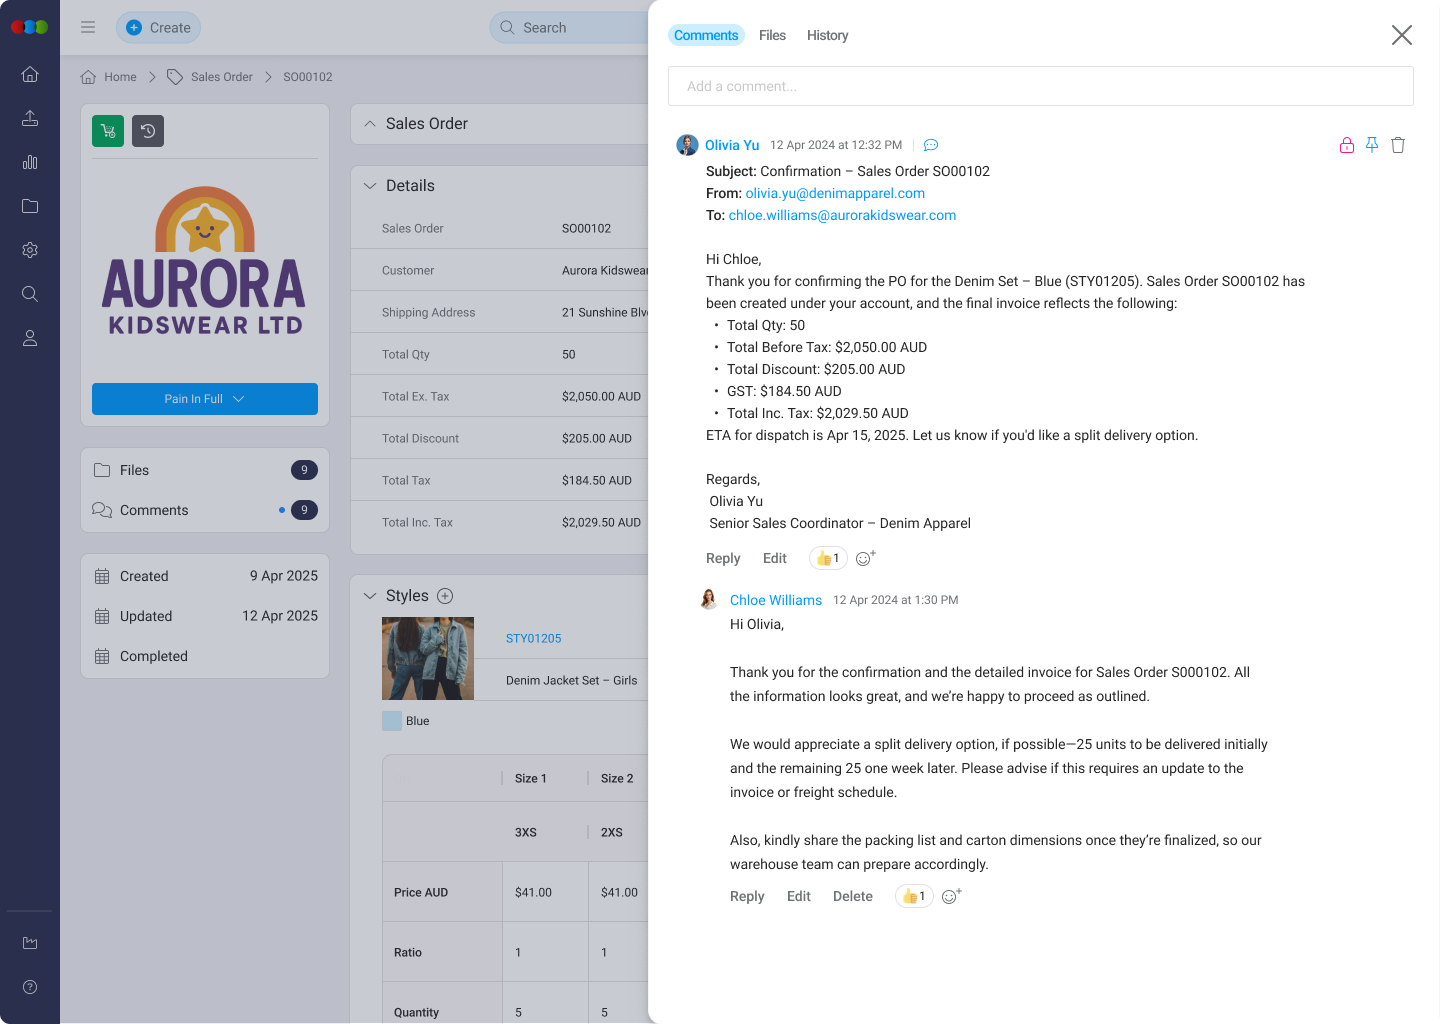Delete Olivia Yu's comment via trash icon

coord(1398,145)
